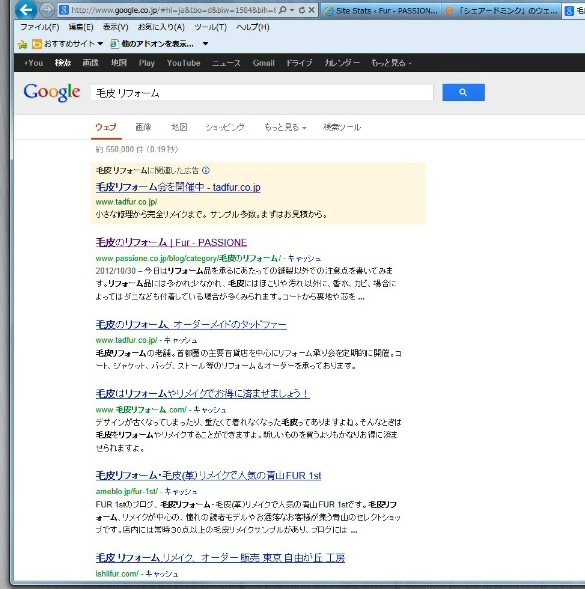The width and height of the screenshot is (585, 589).
Task: Switch to Site Stats Fur PASSIONE tab
Action: (381, 11)
